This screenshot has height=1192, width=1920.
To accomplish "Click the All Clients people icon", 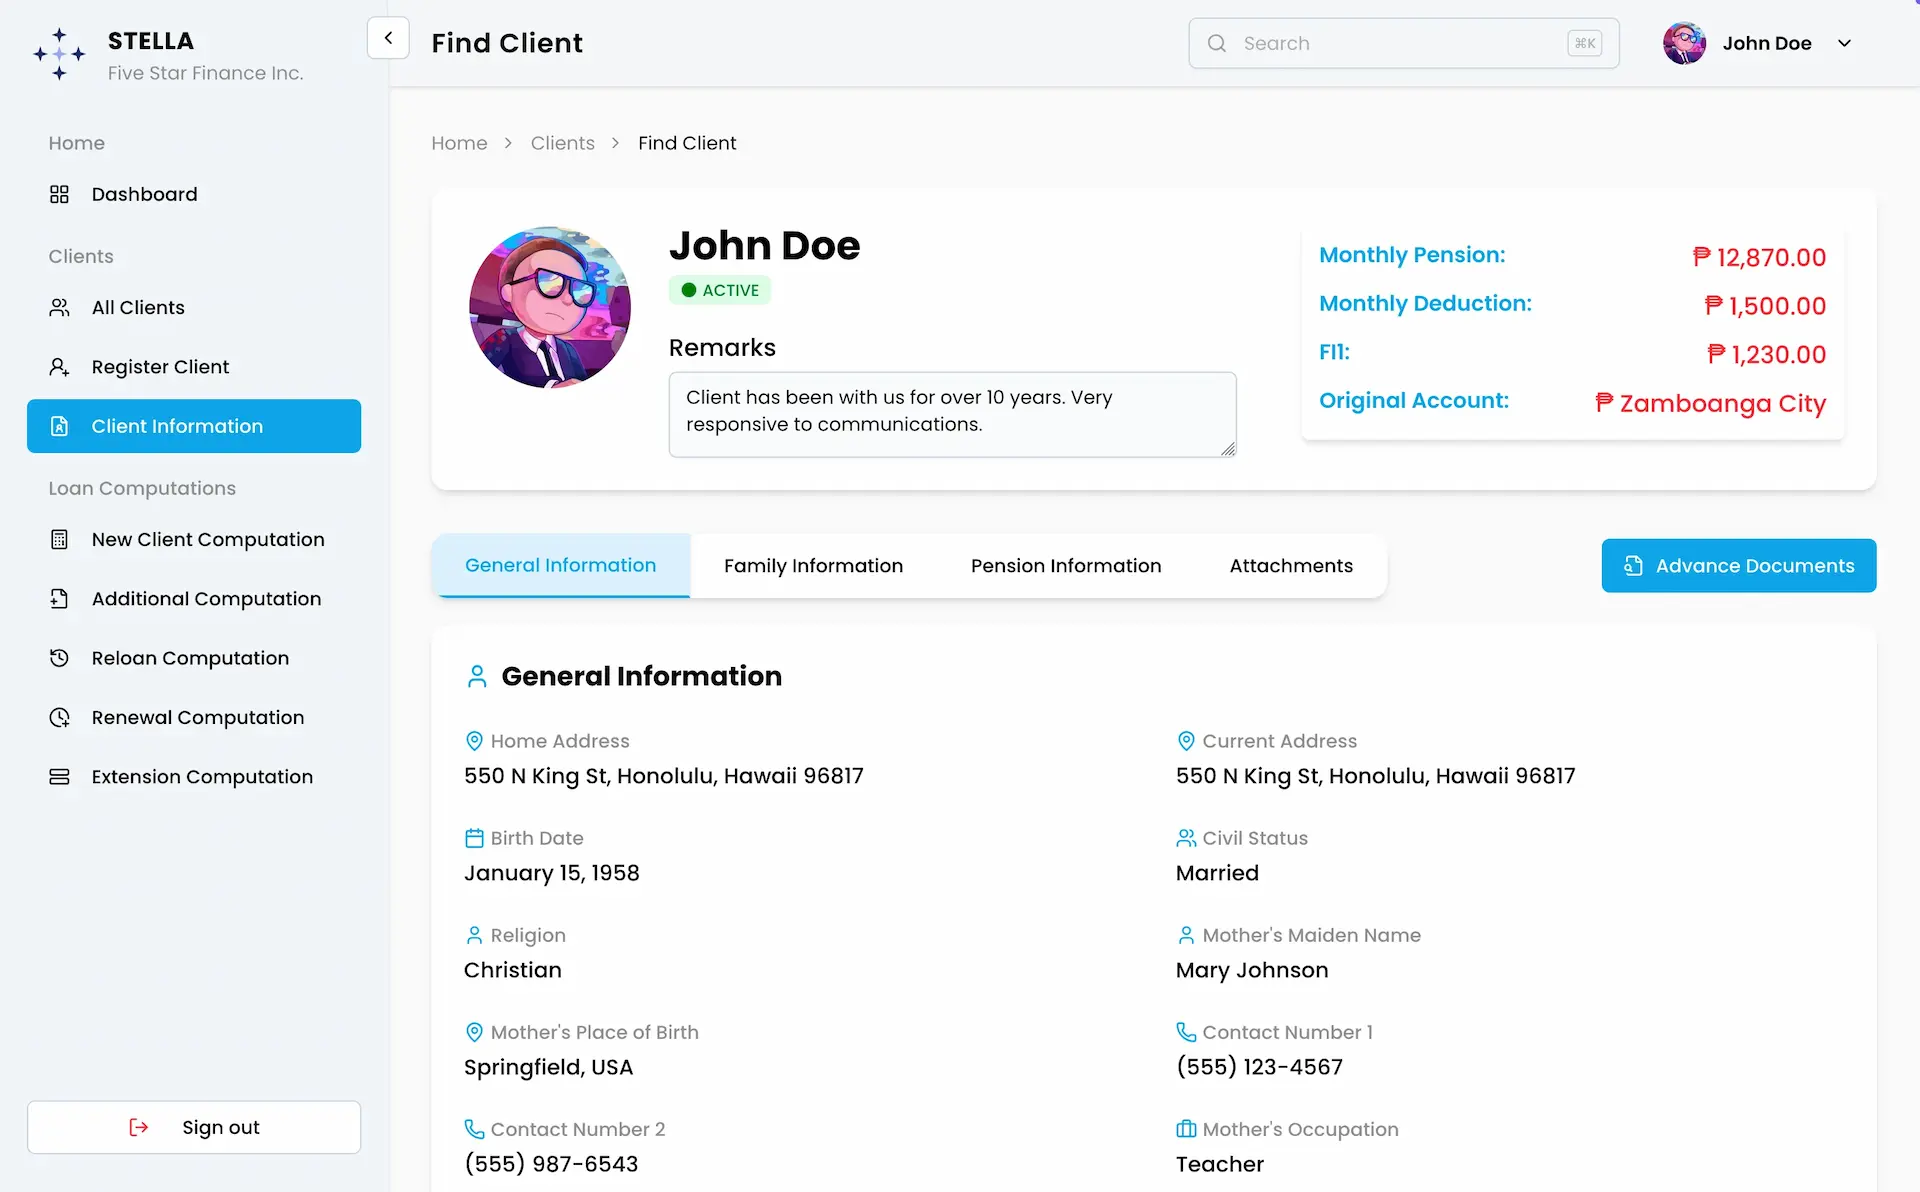I will tap(59, 307).
